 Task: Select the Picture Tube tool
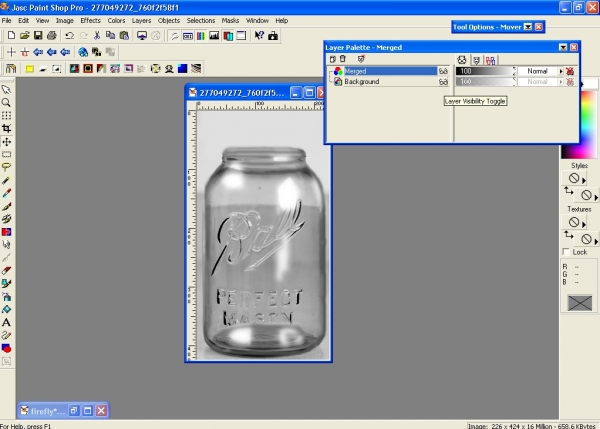[x=6, y=284]
